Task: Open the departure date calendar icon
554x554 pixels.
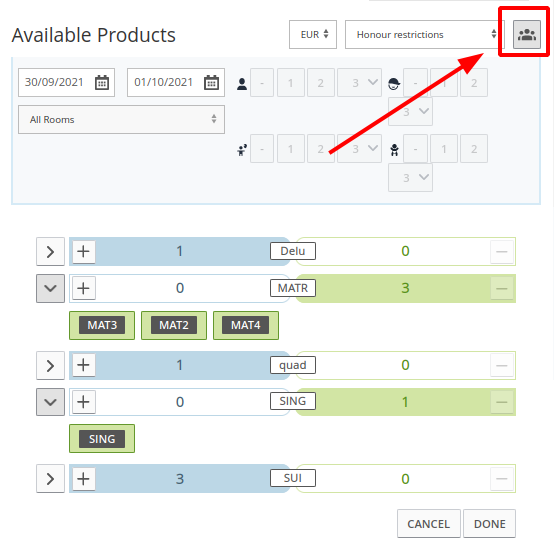Action: coord(211,82)
